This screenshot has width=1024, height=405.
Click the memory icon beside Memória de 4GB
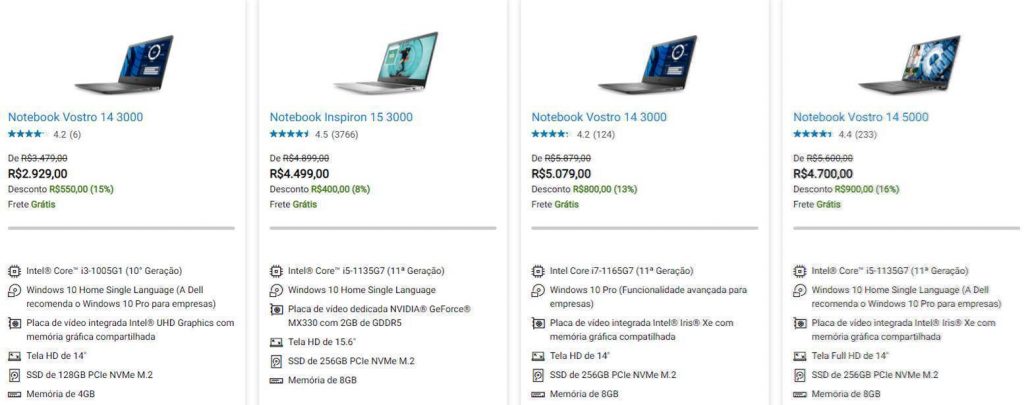pos(14,395)
